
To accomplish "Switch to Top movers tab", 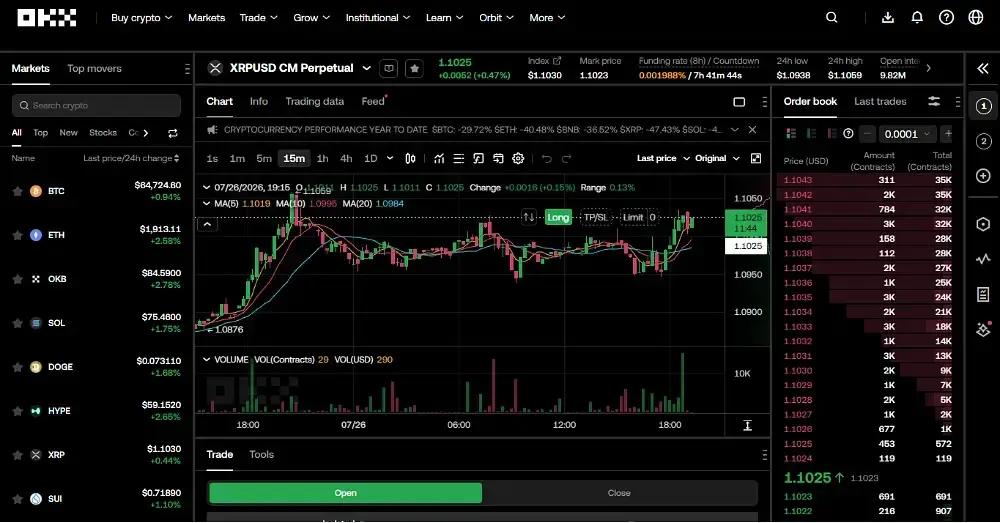I will pos(94,68).
